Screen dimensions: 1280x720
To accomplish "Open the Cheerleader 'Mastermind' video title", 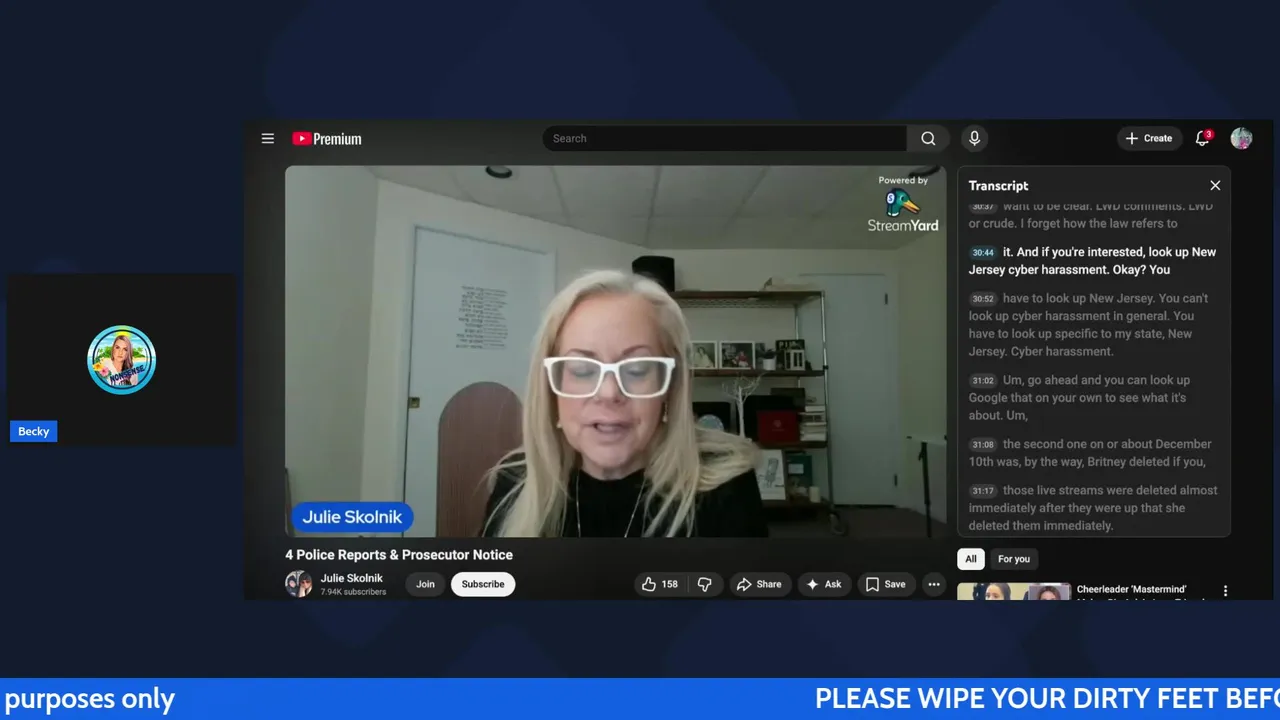I will click(x=1131, y=590).
